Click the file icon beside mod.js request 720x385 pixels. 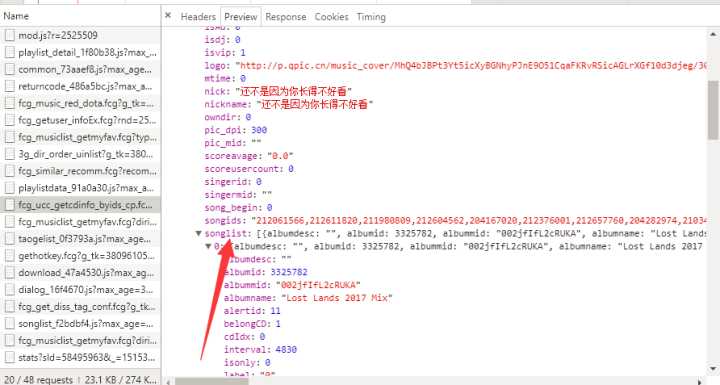(x=9, y=35)
